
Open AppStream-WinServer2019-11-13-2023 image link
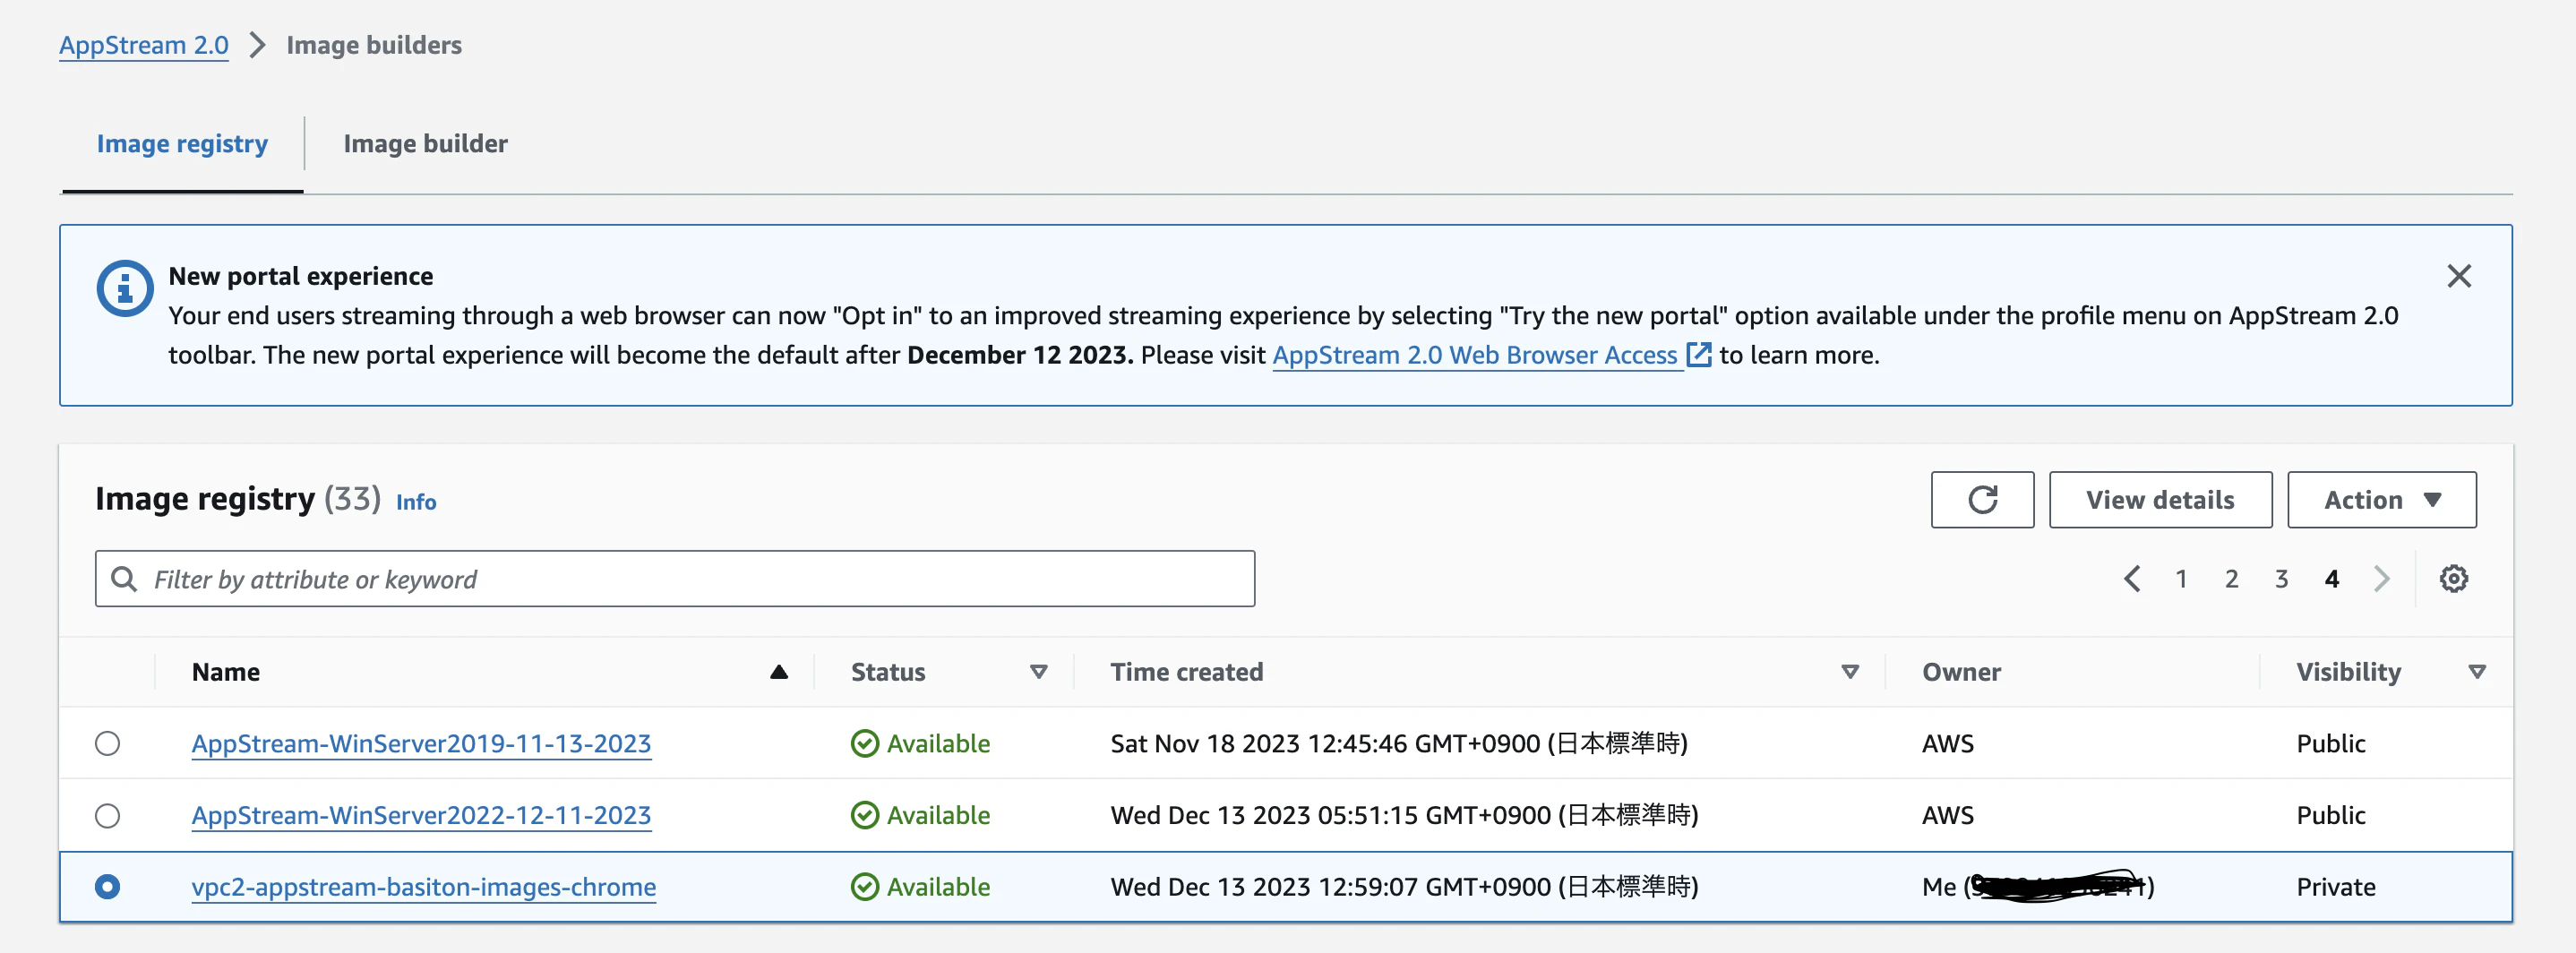[x=421, y=743]
